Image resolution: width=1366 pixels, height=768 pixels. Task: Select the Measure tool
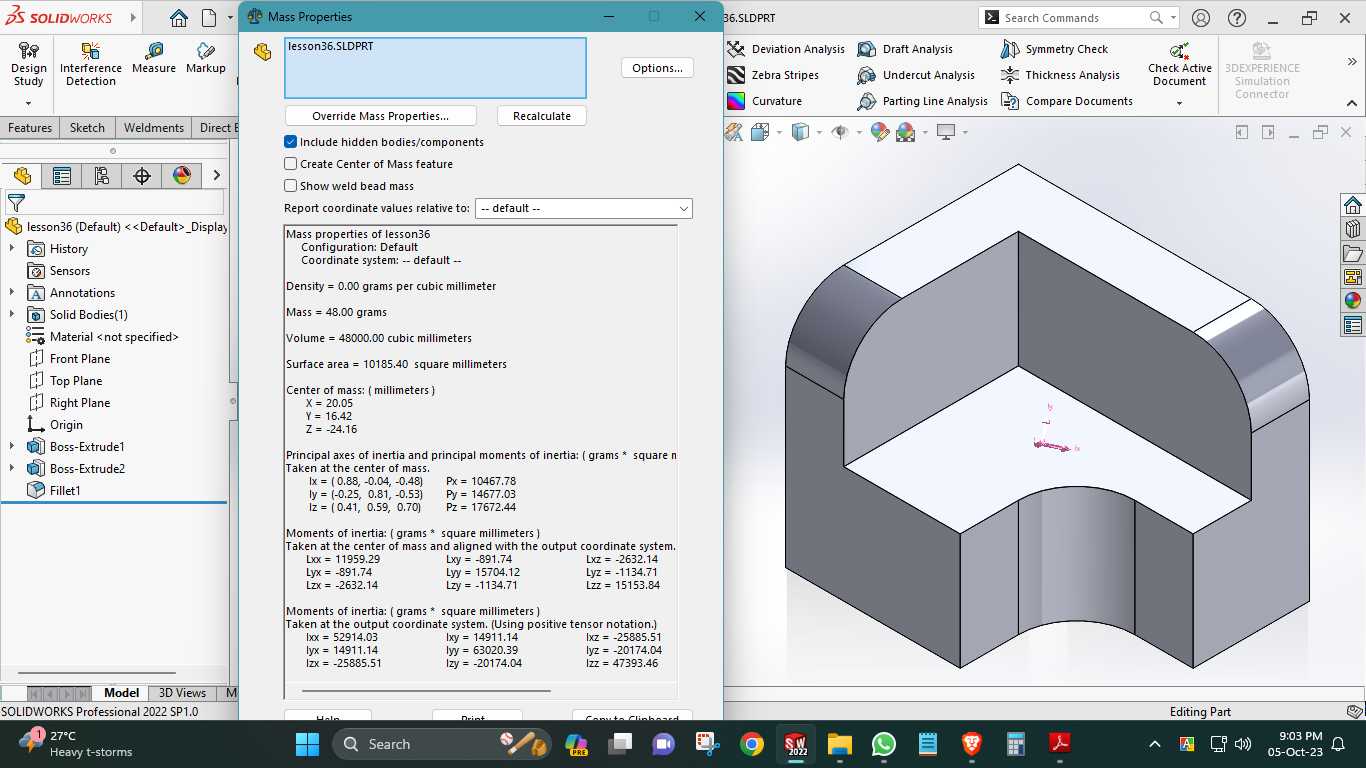pos(153,59)
